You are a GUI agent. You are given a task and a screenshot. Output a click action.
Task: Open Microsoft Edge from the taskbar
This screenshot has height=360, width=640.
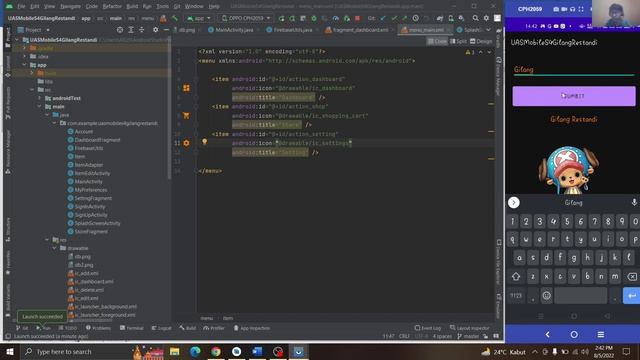coord(195,351)
